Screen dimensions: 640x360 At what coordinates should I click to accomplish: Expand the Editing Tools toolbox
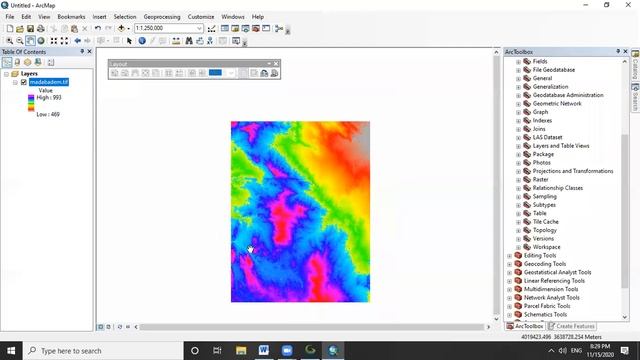pos(509,256)
